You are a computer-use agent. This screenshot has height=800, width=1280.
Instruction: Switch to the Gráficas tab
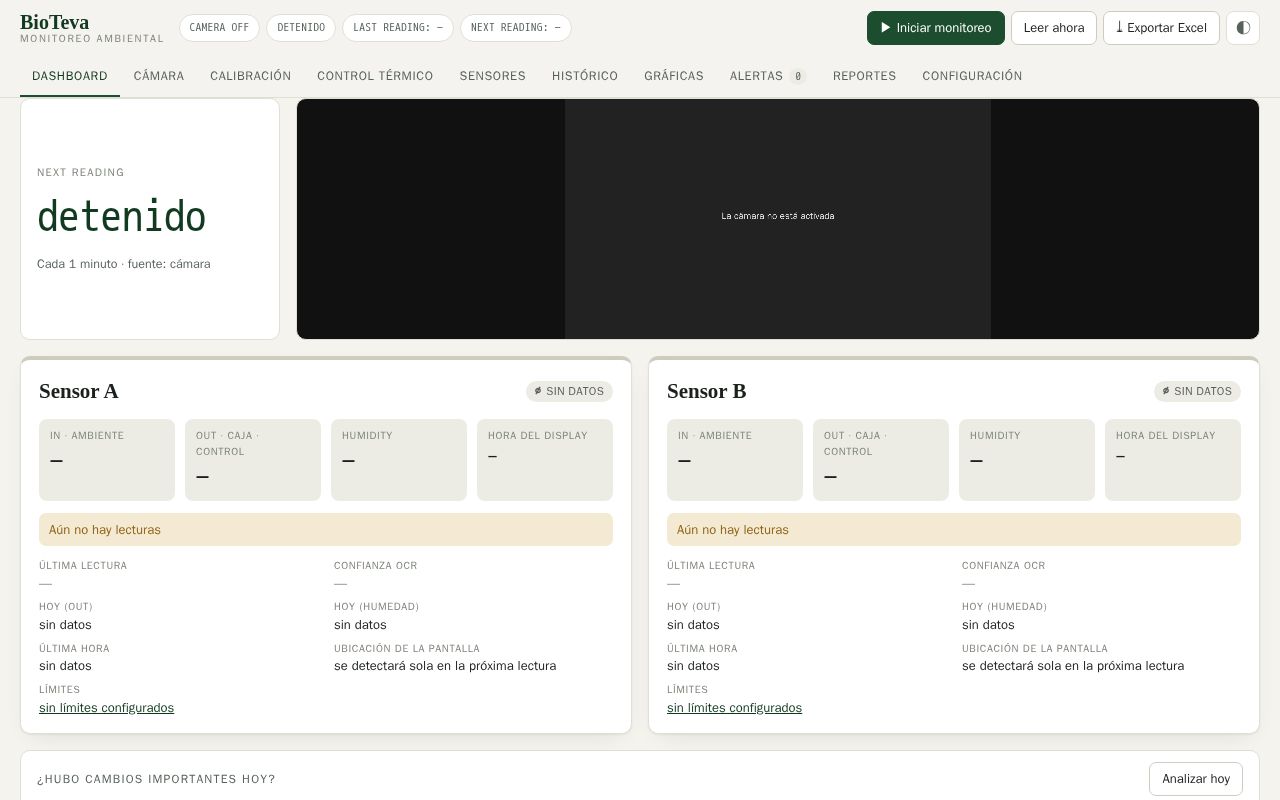tap(674, 76)
